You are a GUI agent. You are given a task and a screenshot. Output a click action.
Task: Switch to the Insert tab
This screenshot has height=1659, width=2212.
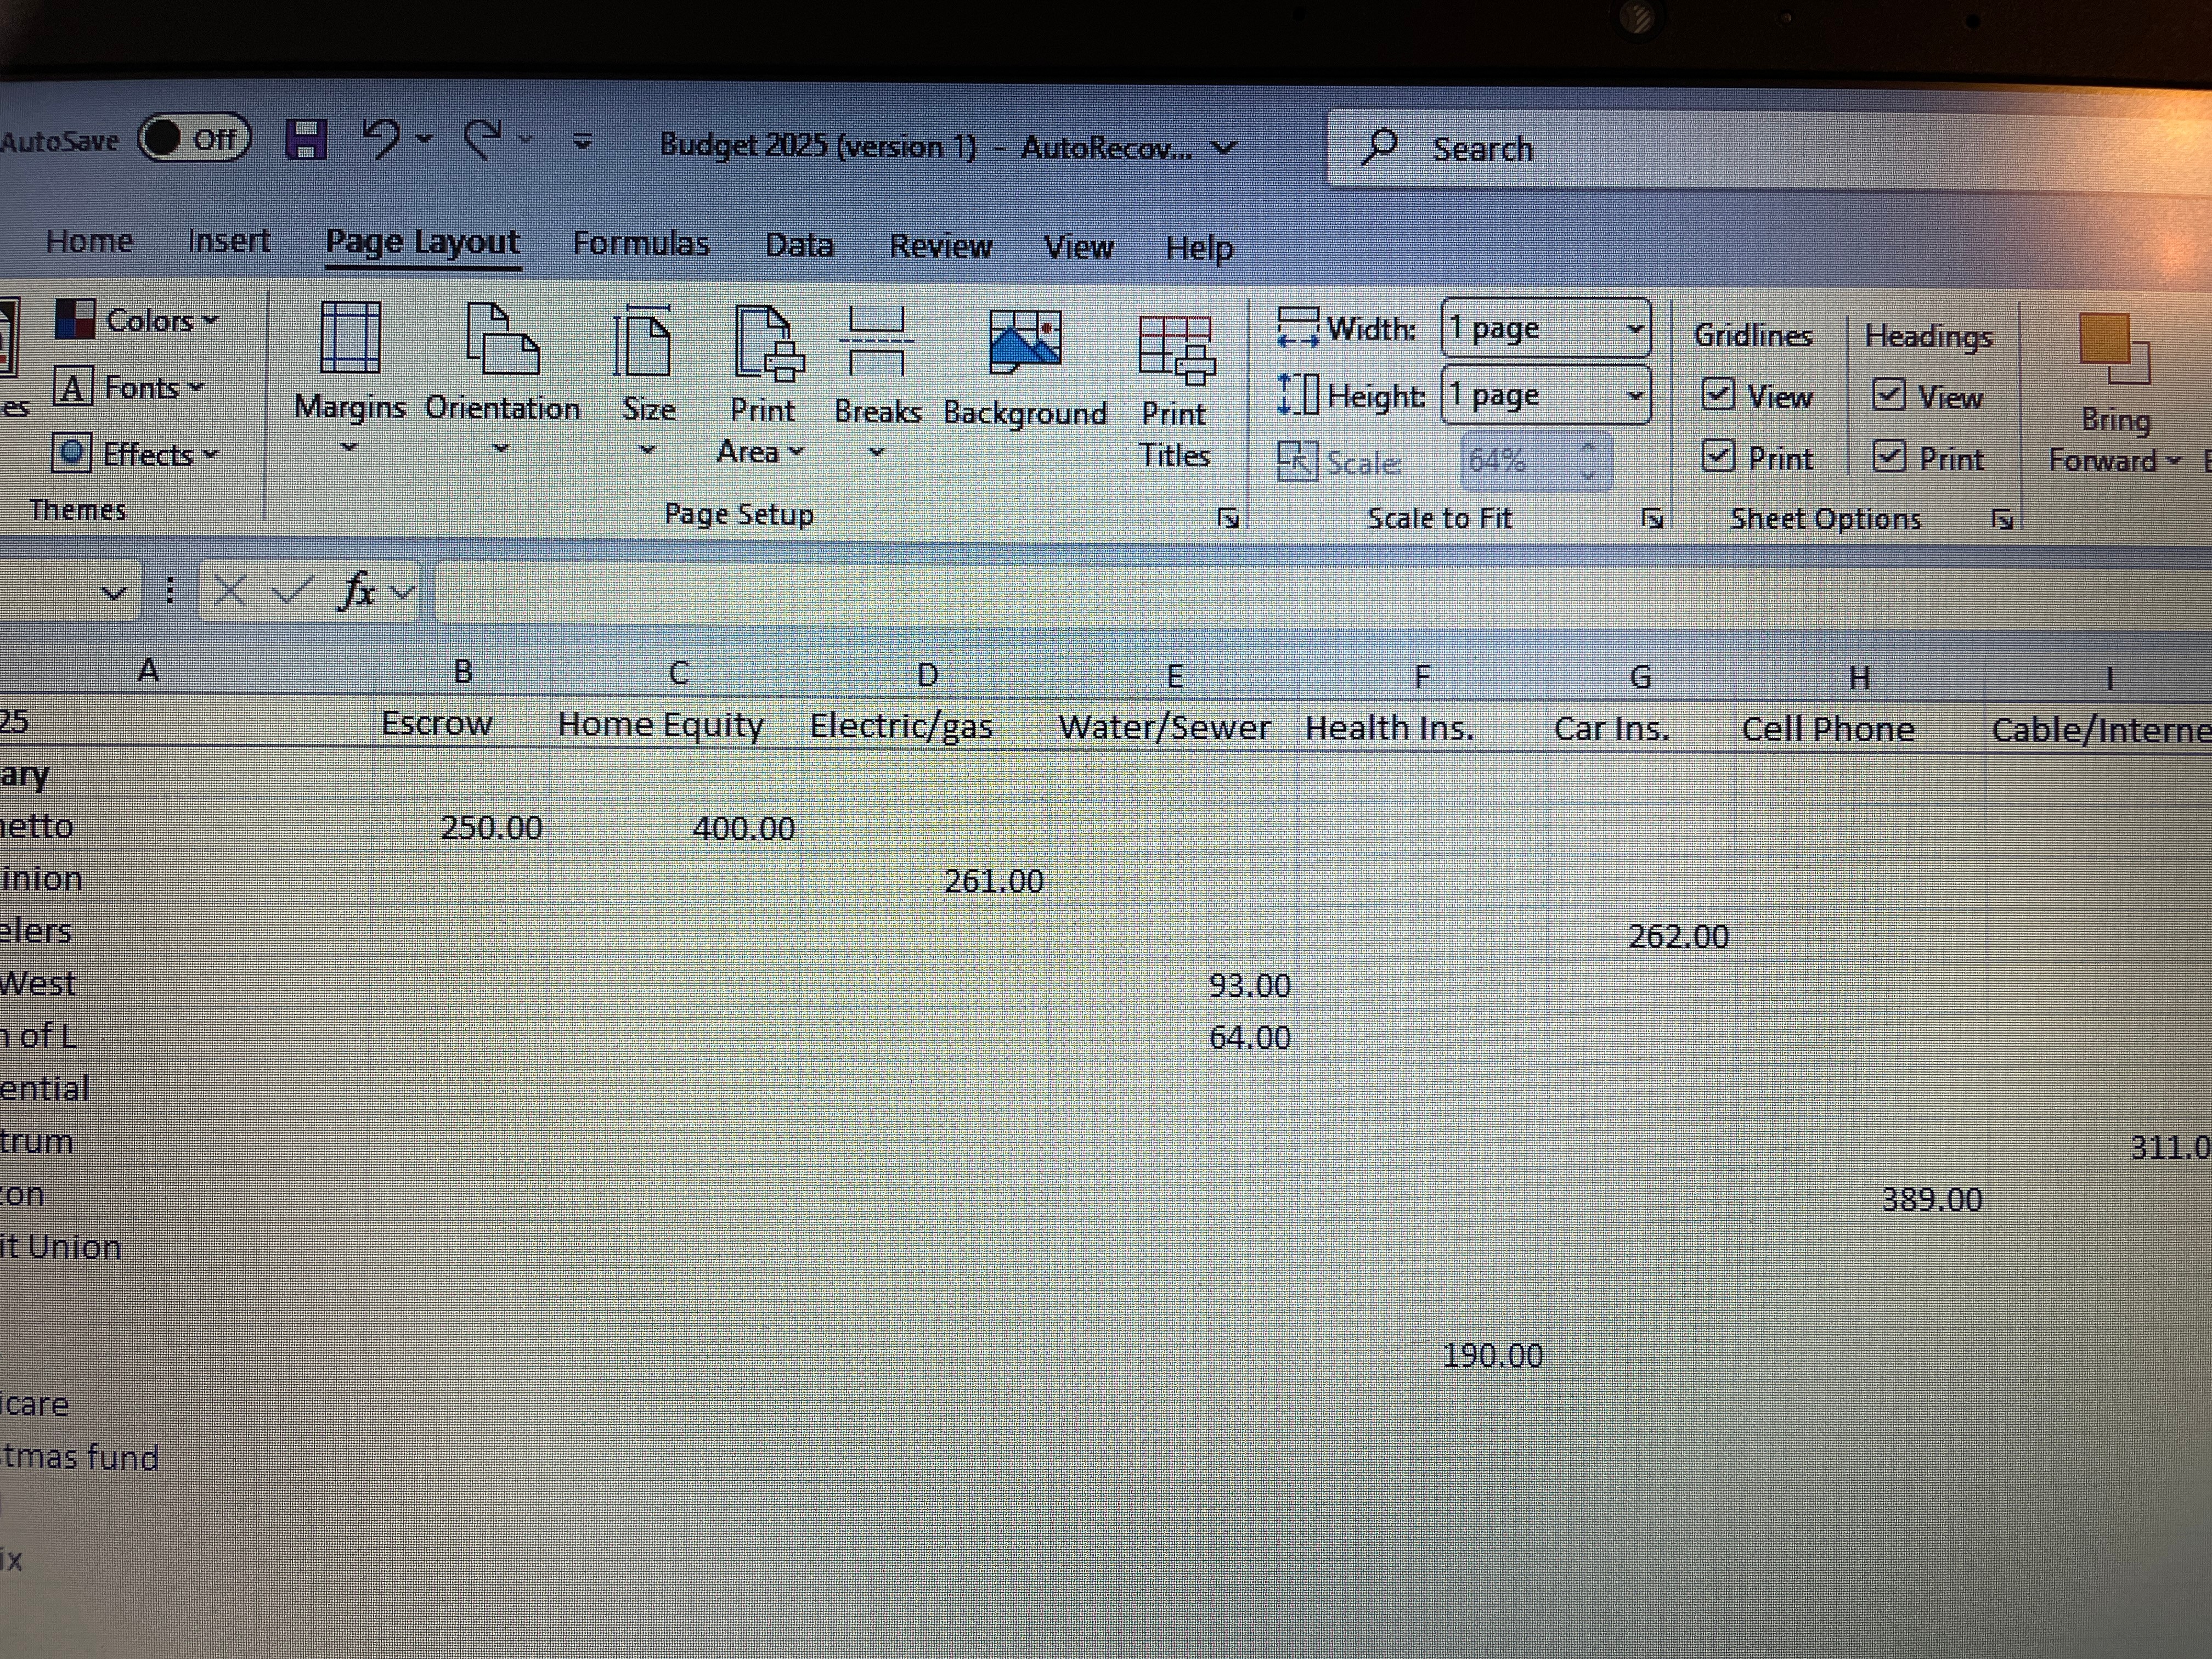coord(229,241)
